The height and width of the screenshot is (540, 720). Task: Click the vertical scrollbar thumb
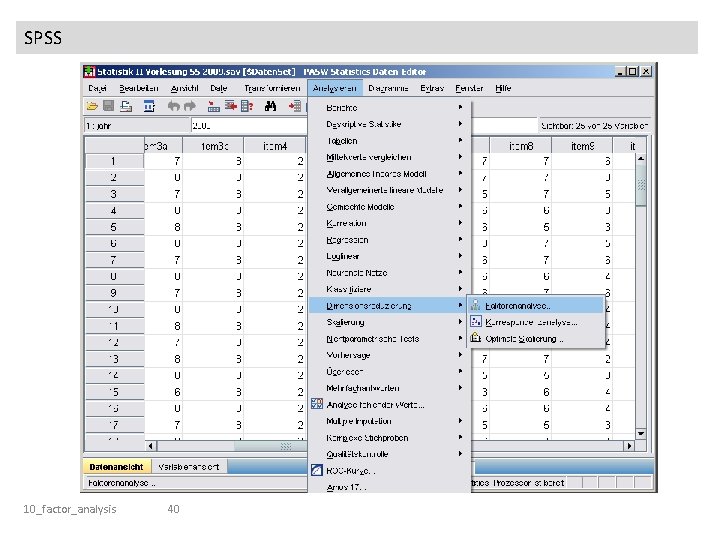pyautogui.click(x=641, y=185)
